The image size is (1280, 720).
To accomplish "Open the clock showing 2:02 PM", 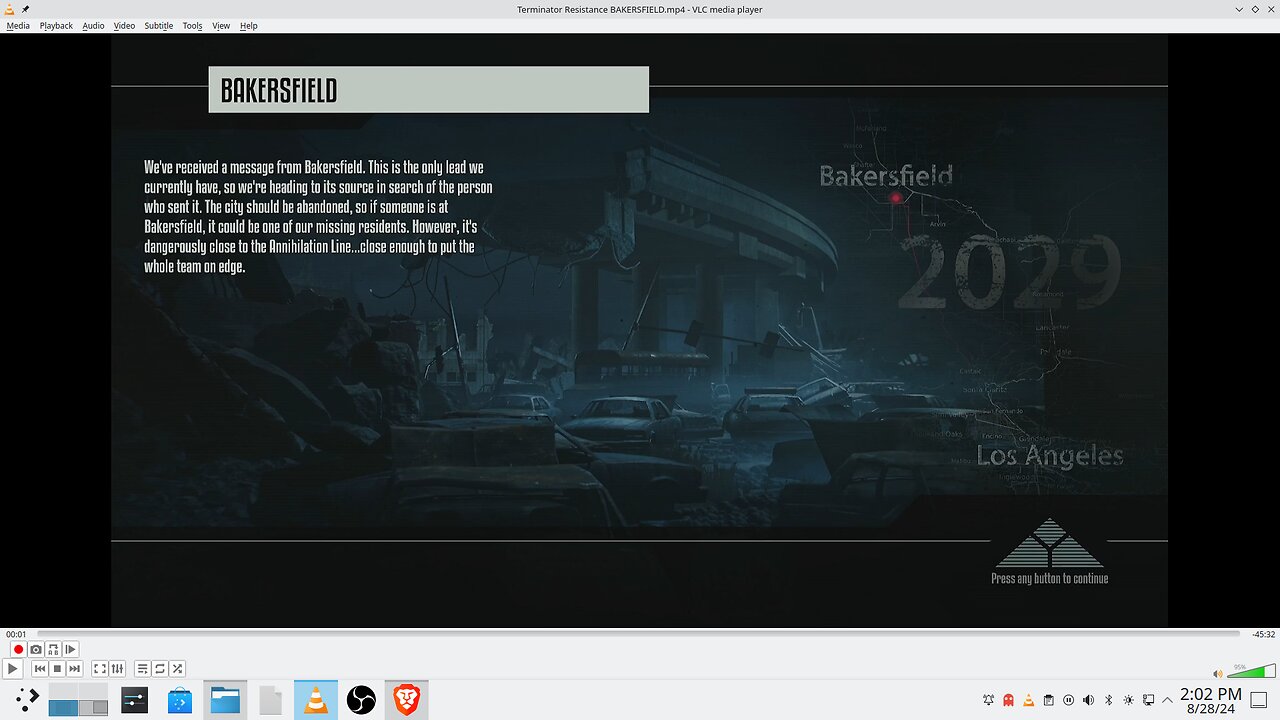I will pos(1210,700).
